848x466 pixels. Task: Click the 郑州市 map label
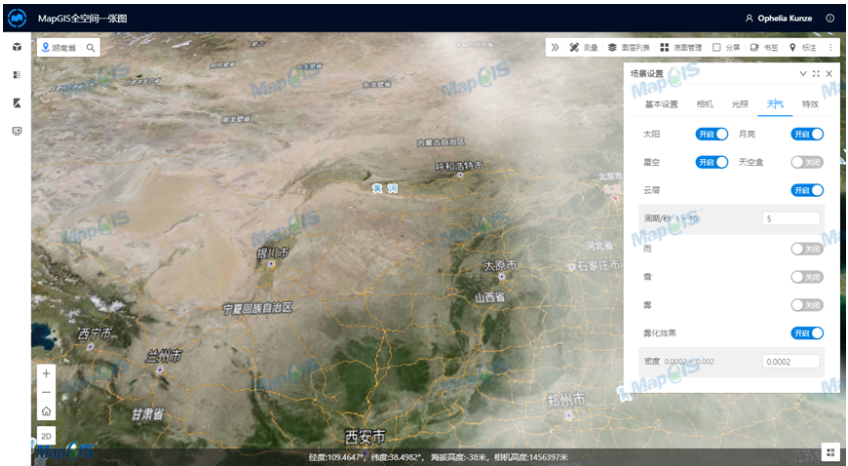566,401
